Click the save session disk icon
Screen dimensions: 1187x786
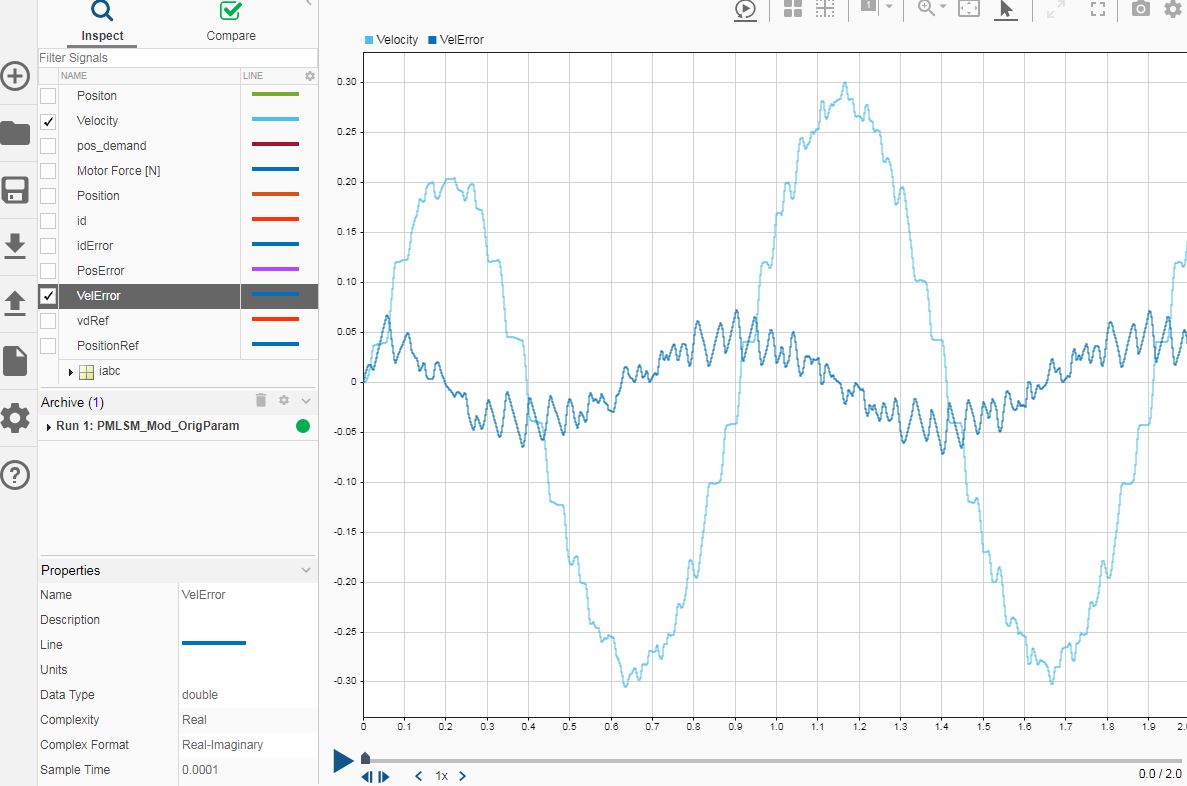15,190
